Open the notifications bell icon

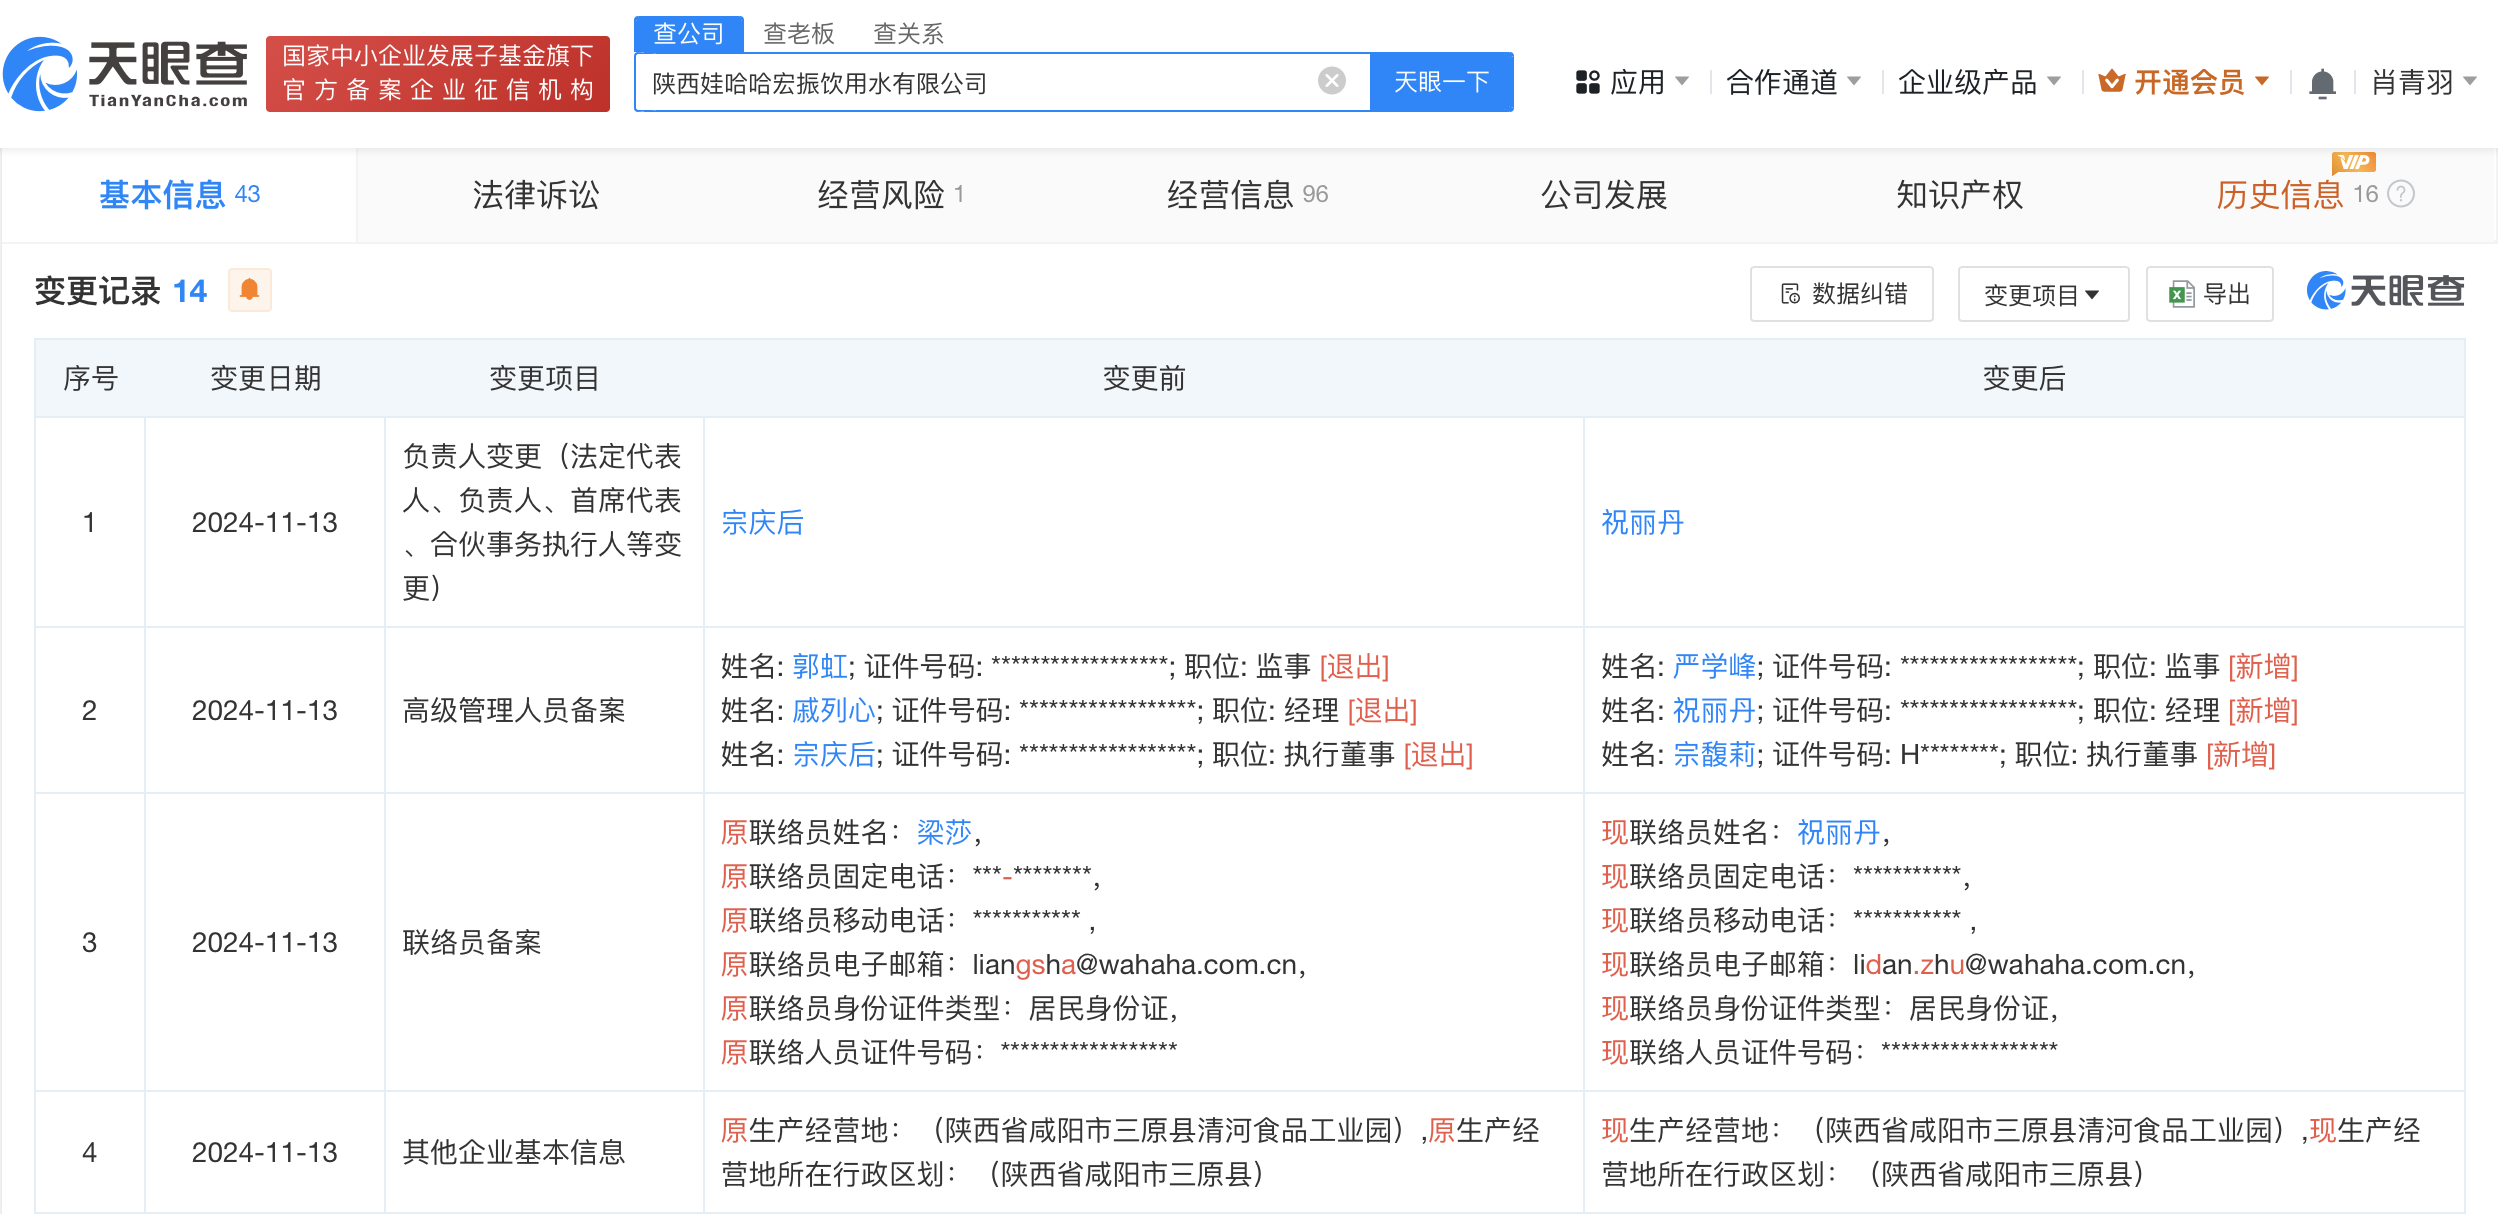[x=2322, y=83]
